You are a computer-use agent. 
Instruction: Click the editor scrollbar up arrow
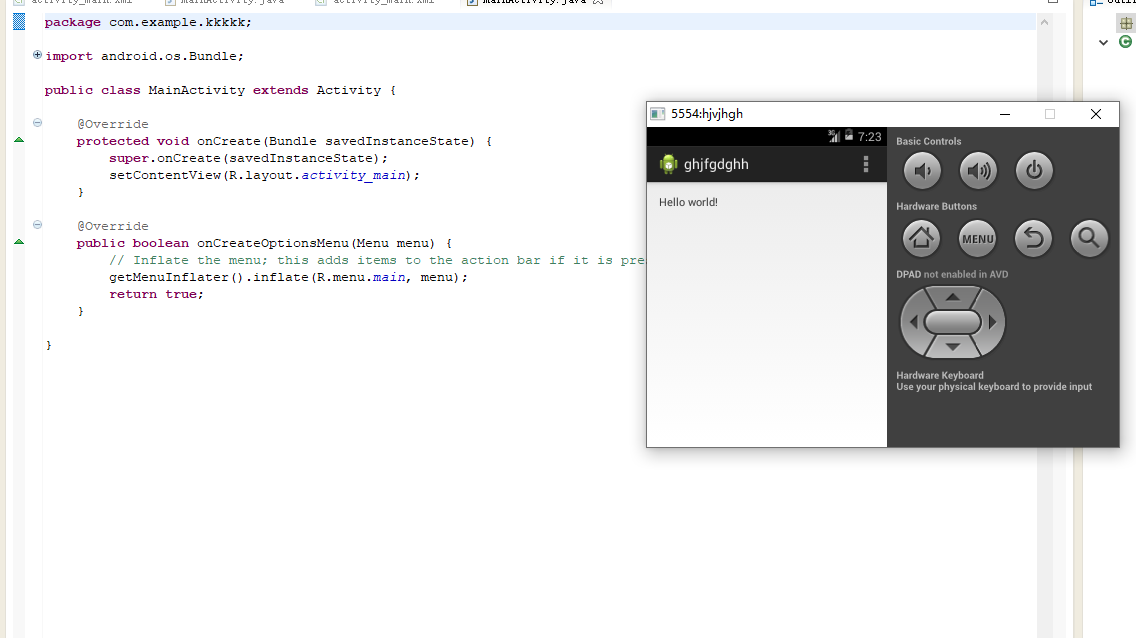(1044, 22)
